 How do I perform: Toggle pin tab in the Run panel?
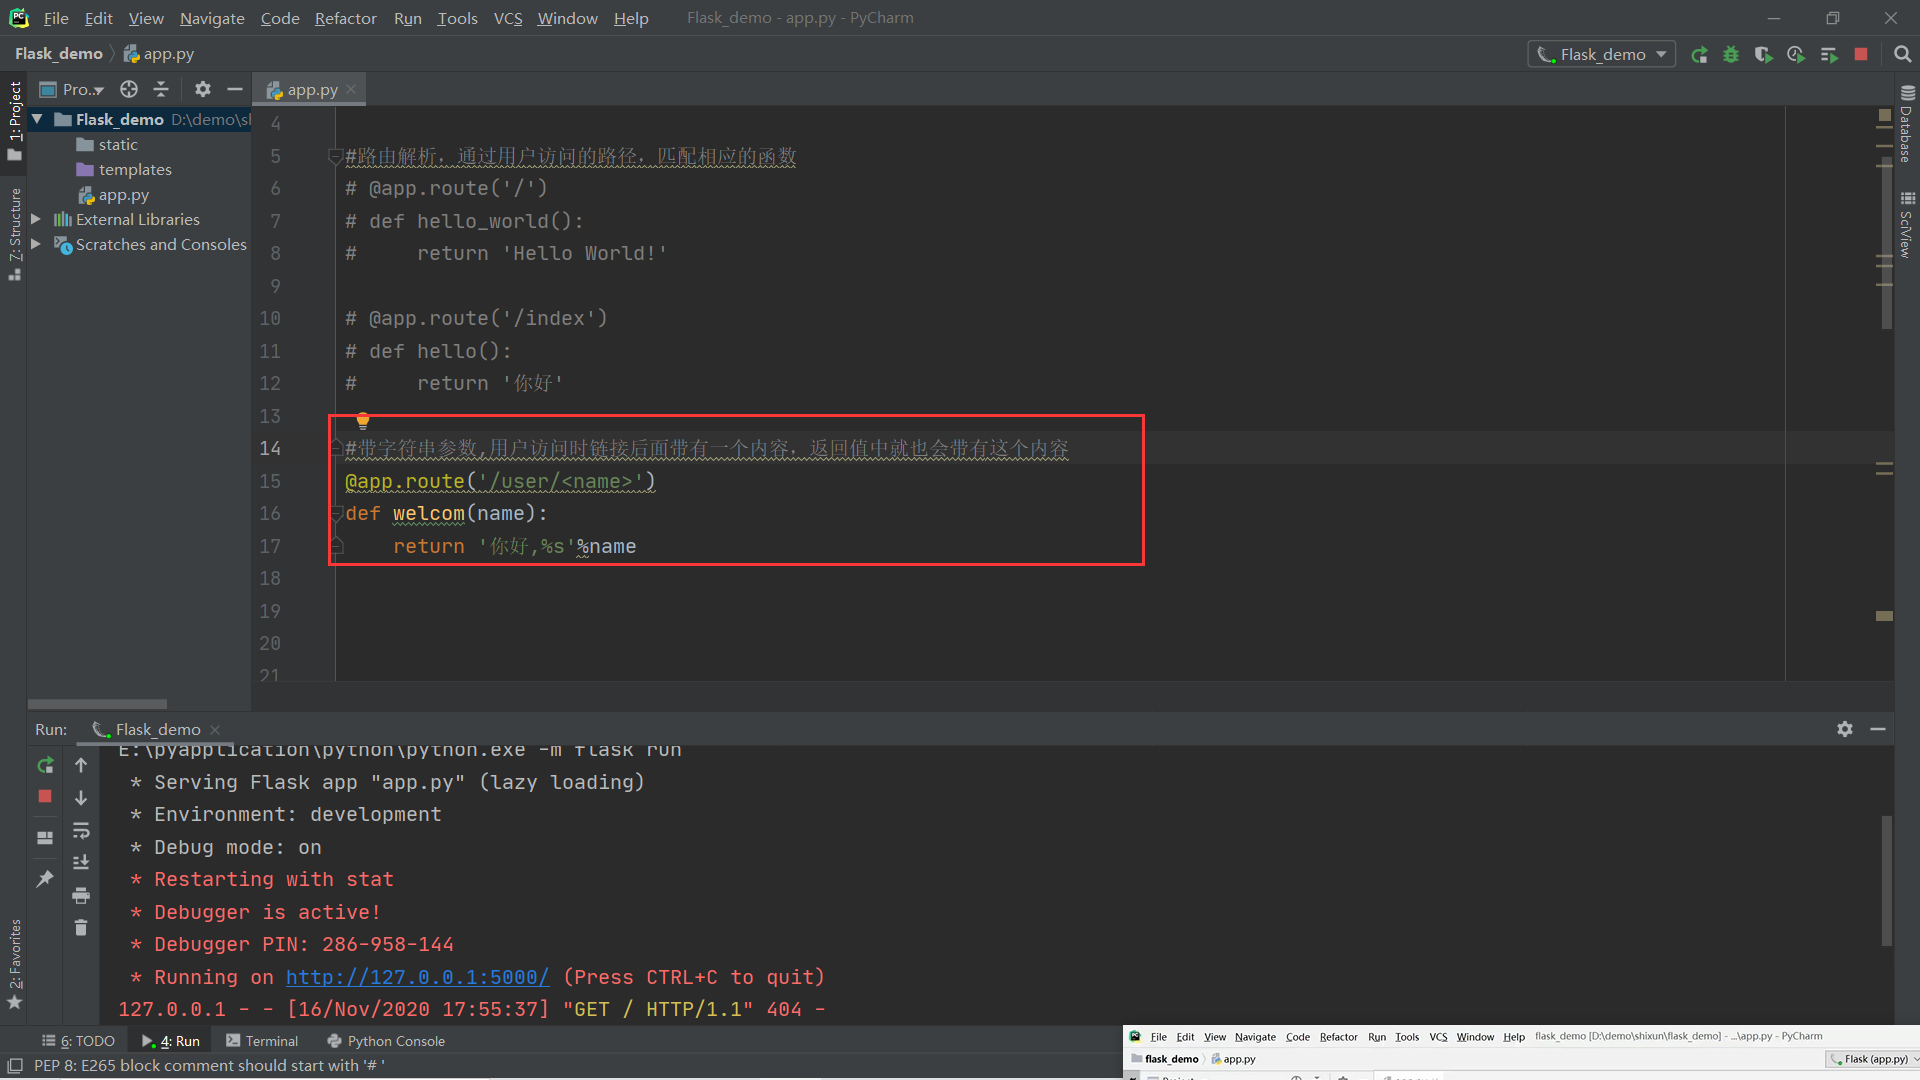click(x=45, y=879)
